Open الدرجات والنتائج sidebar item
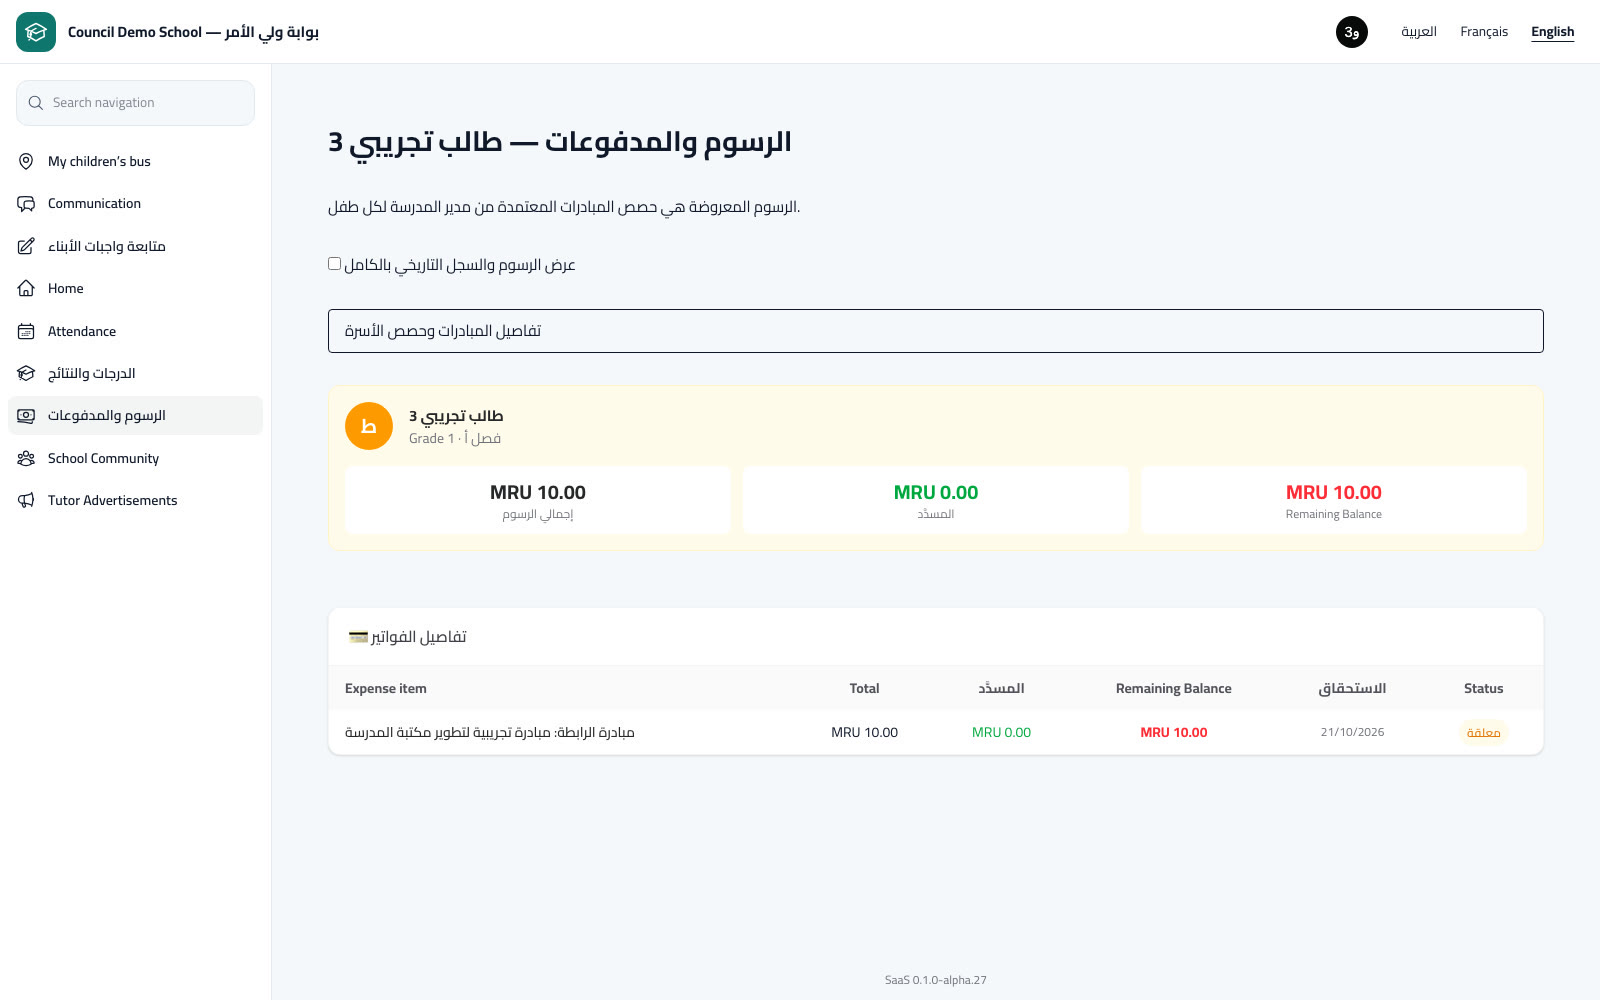 coord(135,373)
